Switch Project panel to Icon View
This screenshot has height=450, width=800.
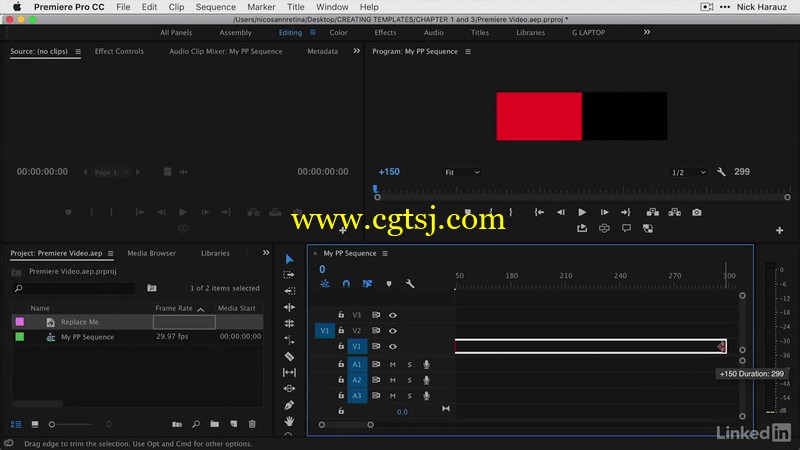click(x=35, y=424)
